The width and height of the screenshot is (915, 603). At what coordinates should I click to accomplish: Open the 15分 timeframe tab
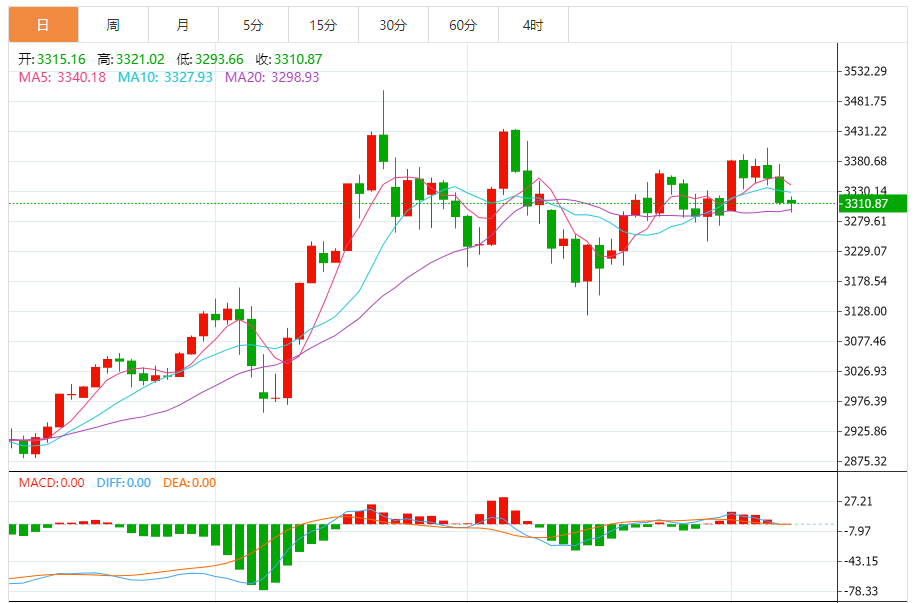pyautogui.click(x=323, y=25)
